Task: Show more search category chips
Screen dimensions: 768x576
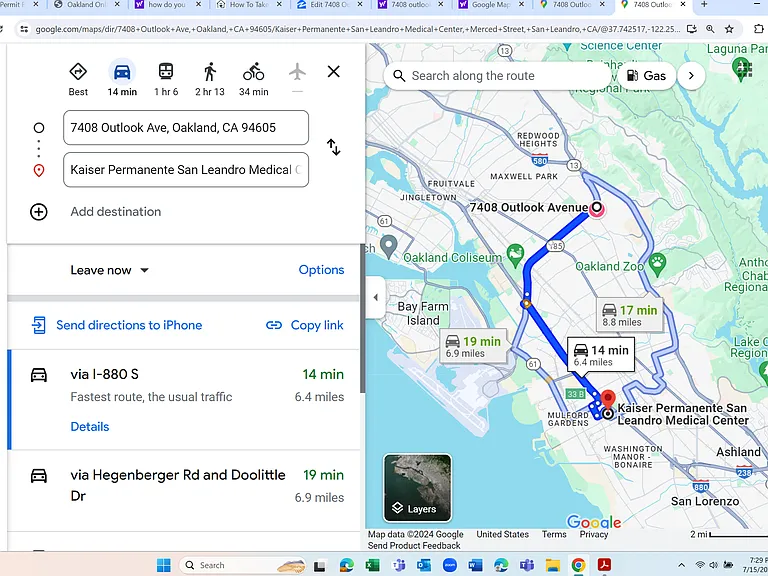Action: (691, 76)
